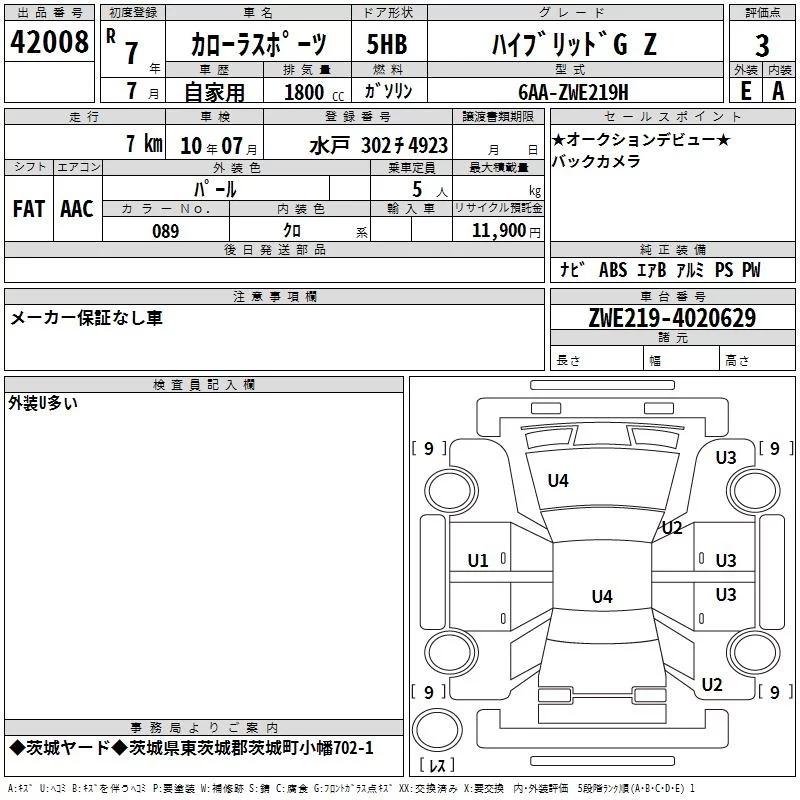
Task: Click the air conditioner value AAC
Action: click(77, 209)
